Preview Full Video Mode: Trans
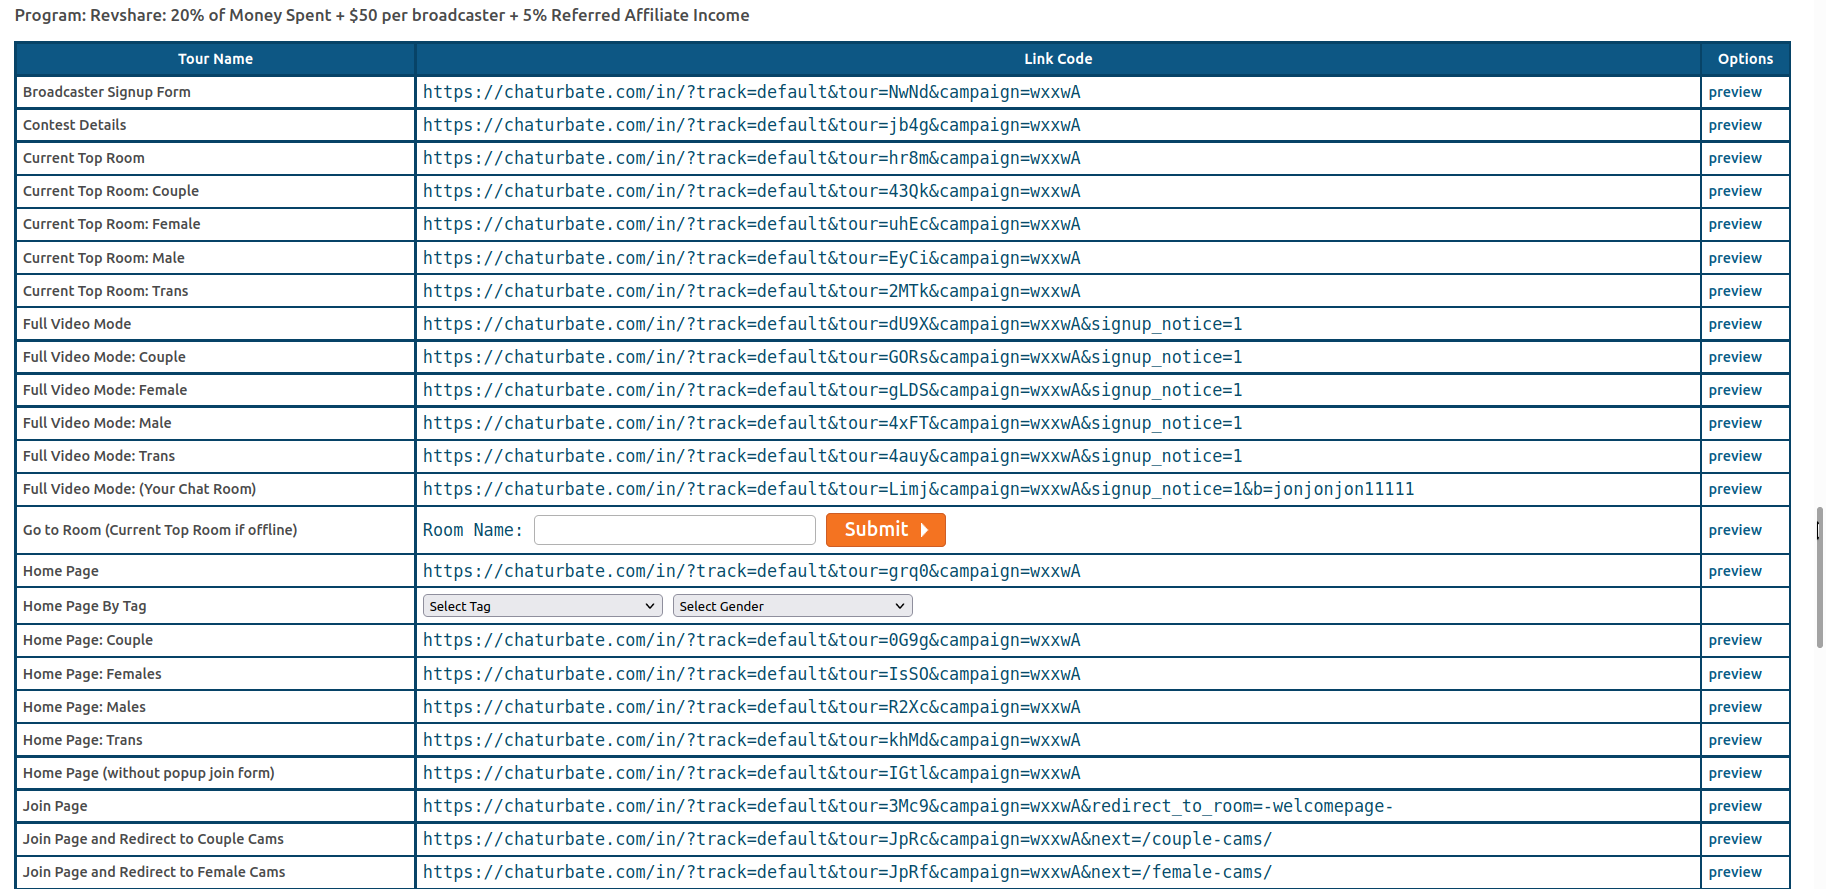 (x=1734, y=456)
